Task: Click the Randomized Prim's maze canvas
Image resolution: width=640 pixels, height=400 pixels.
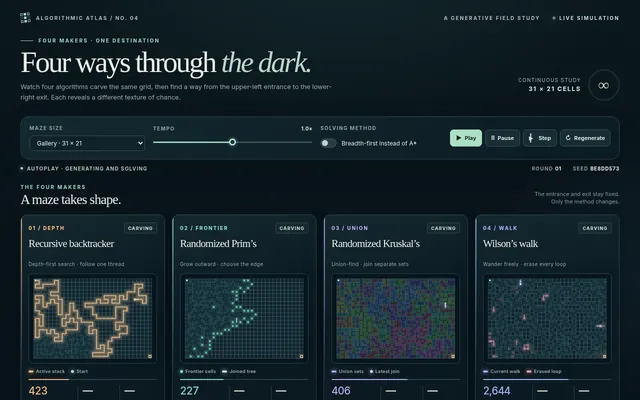Action: point(244,318)
